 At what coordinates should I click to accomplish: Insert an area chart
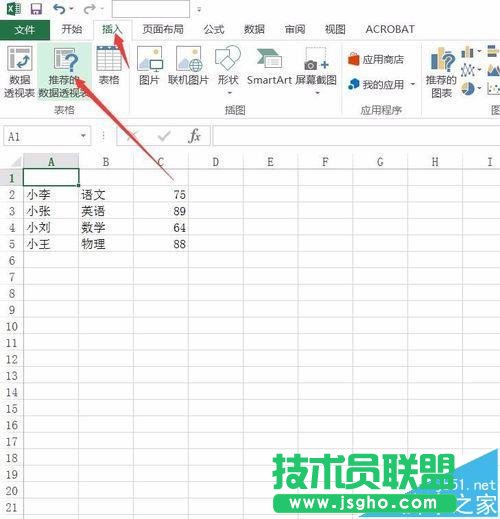[493, 70]
